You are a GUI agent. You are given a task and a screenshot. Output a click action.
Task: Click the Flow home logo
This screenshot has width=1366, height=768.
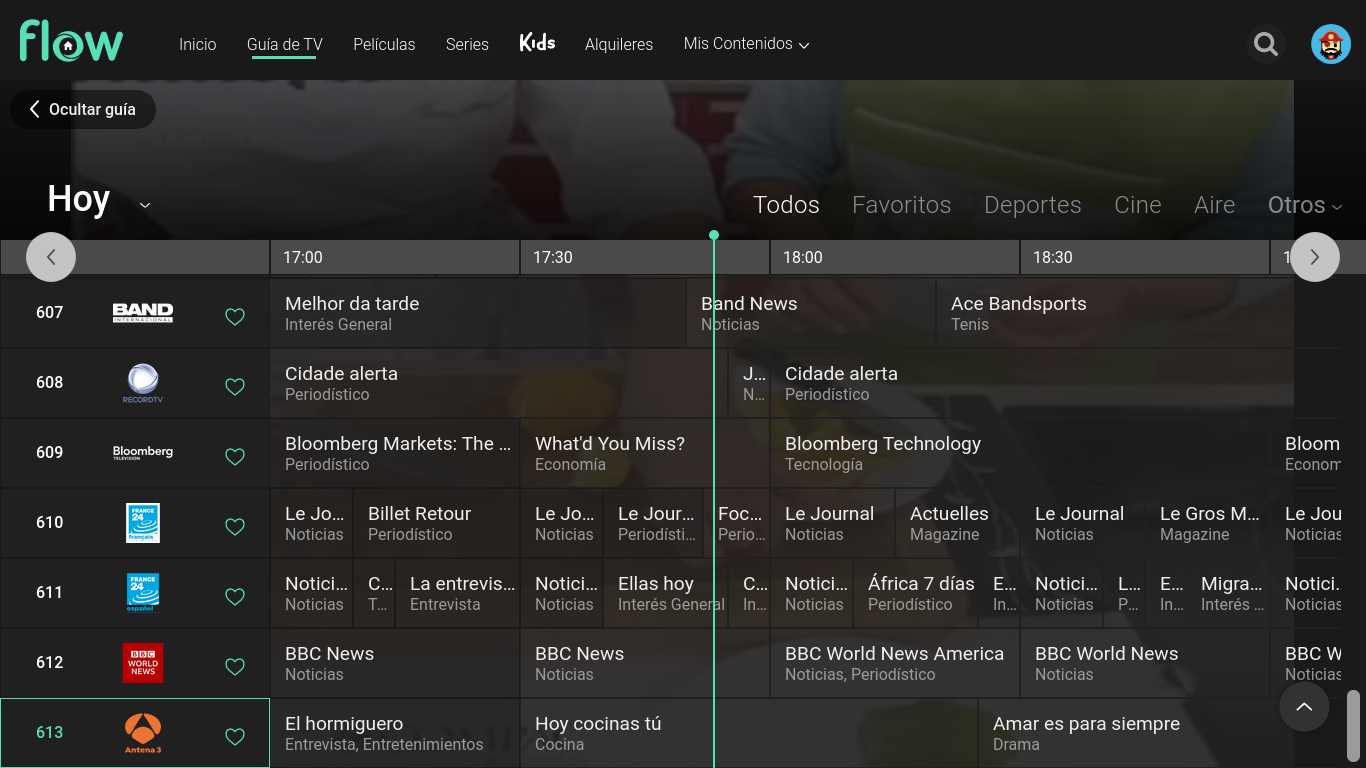click(x=71, y=42)
